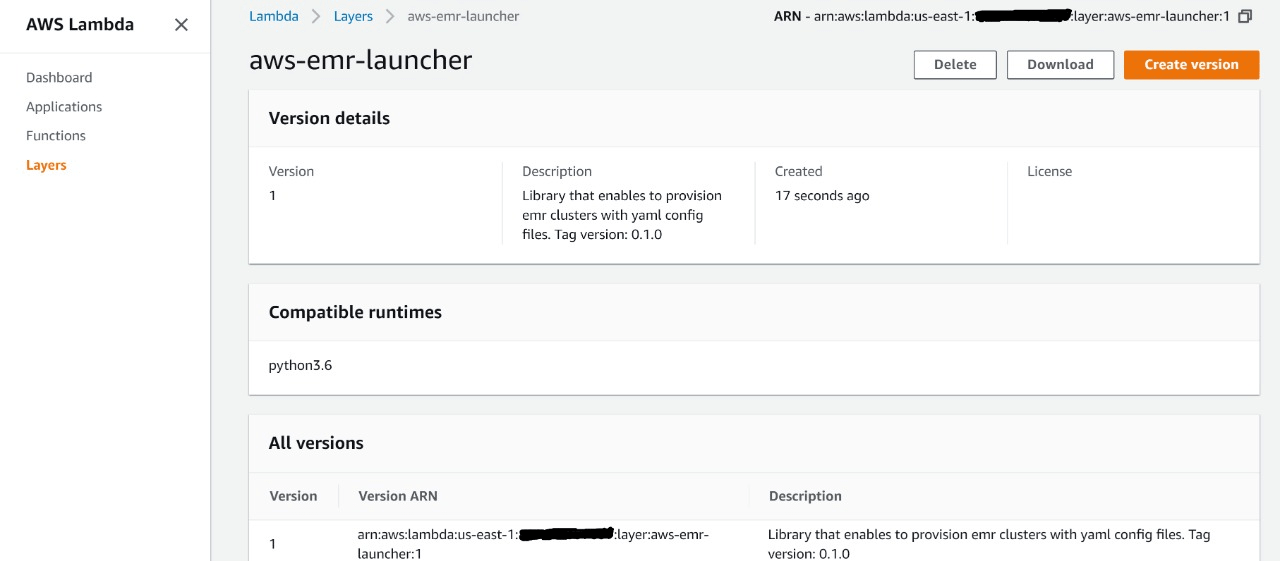1280x561 pixels.
Task: Open Dashboard in the sidebar
Action: coord(59,77)
